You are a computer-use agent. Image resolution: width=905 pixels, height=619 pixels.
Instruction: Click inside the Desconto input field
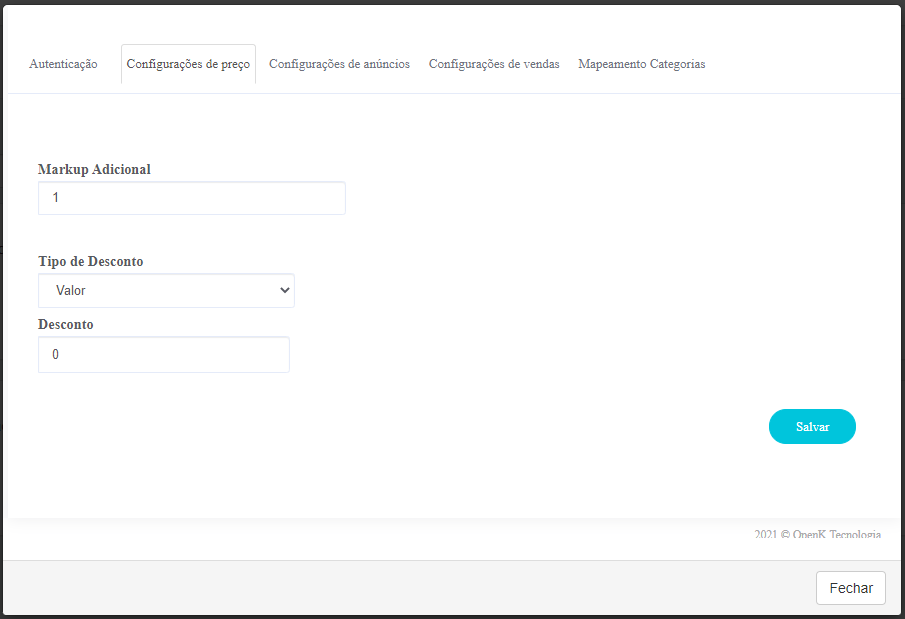pos(164,355)
